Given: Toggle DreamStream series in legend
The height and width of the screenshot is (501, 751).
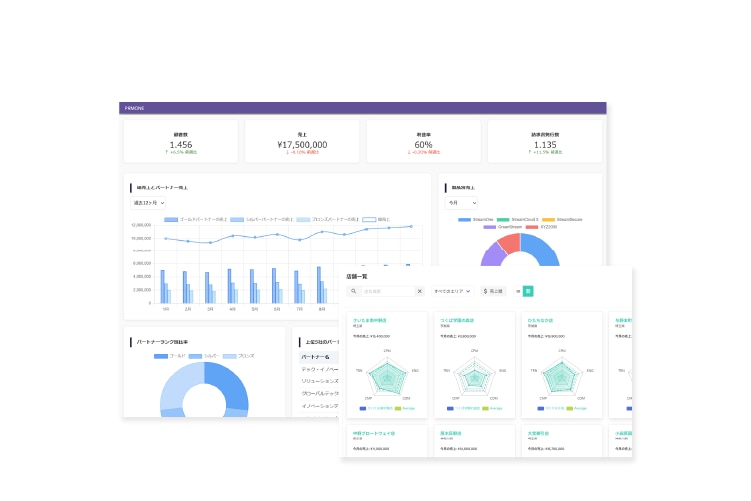Looking at the screenshot, I should point(490,227).
